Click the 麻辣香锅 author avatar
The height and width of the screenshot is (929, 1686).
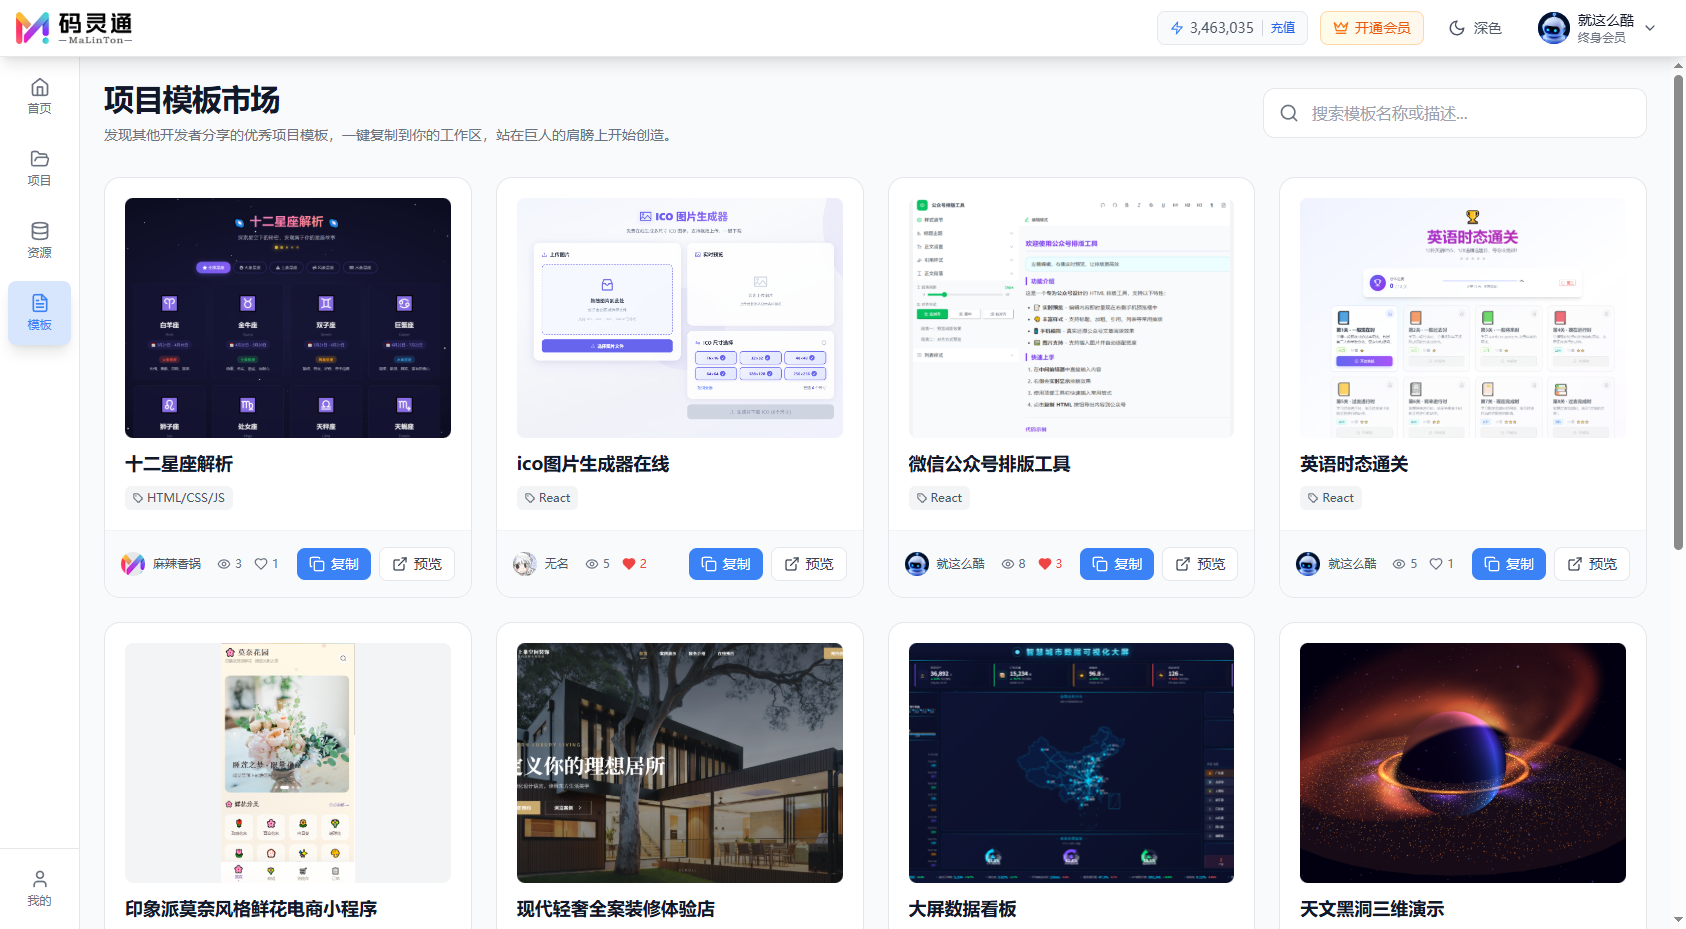133,564
